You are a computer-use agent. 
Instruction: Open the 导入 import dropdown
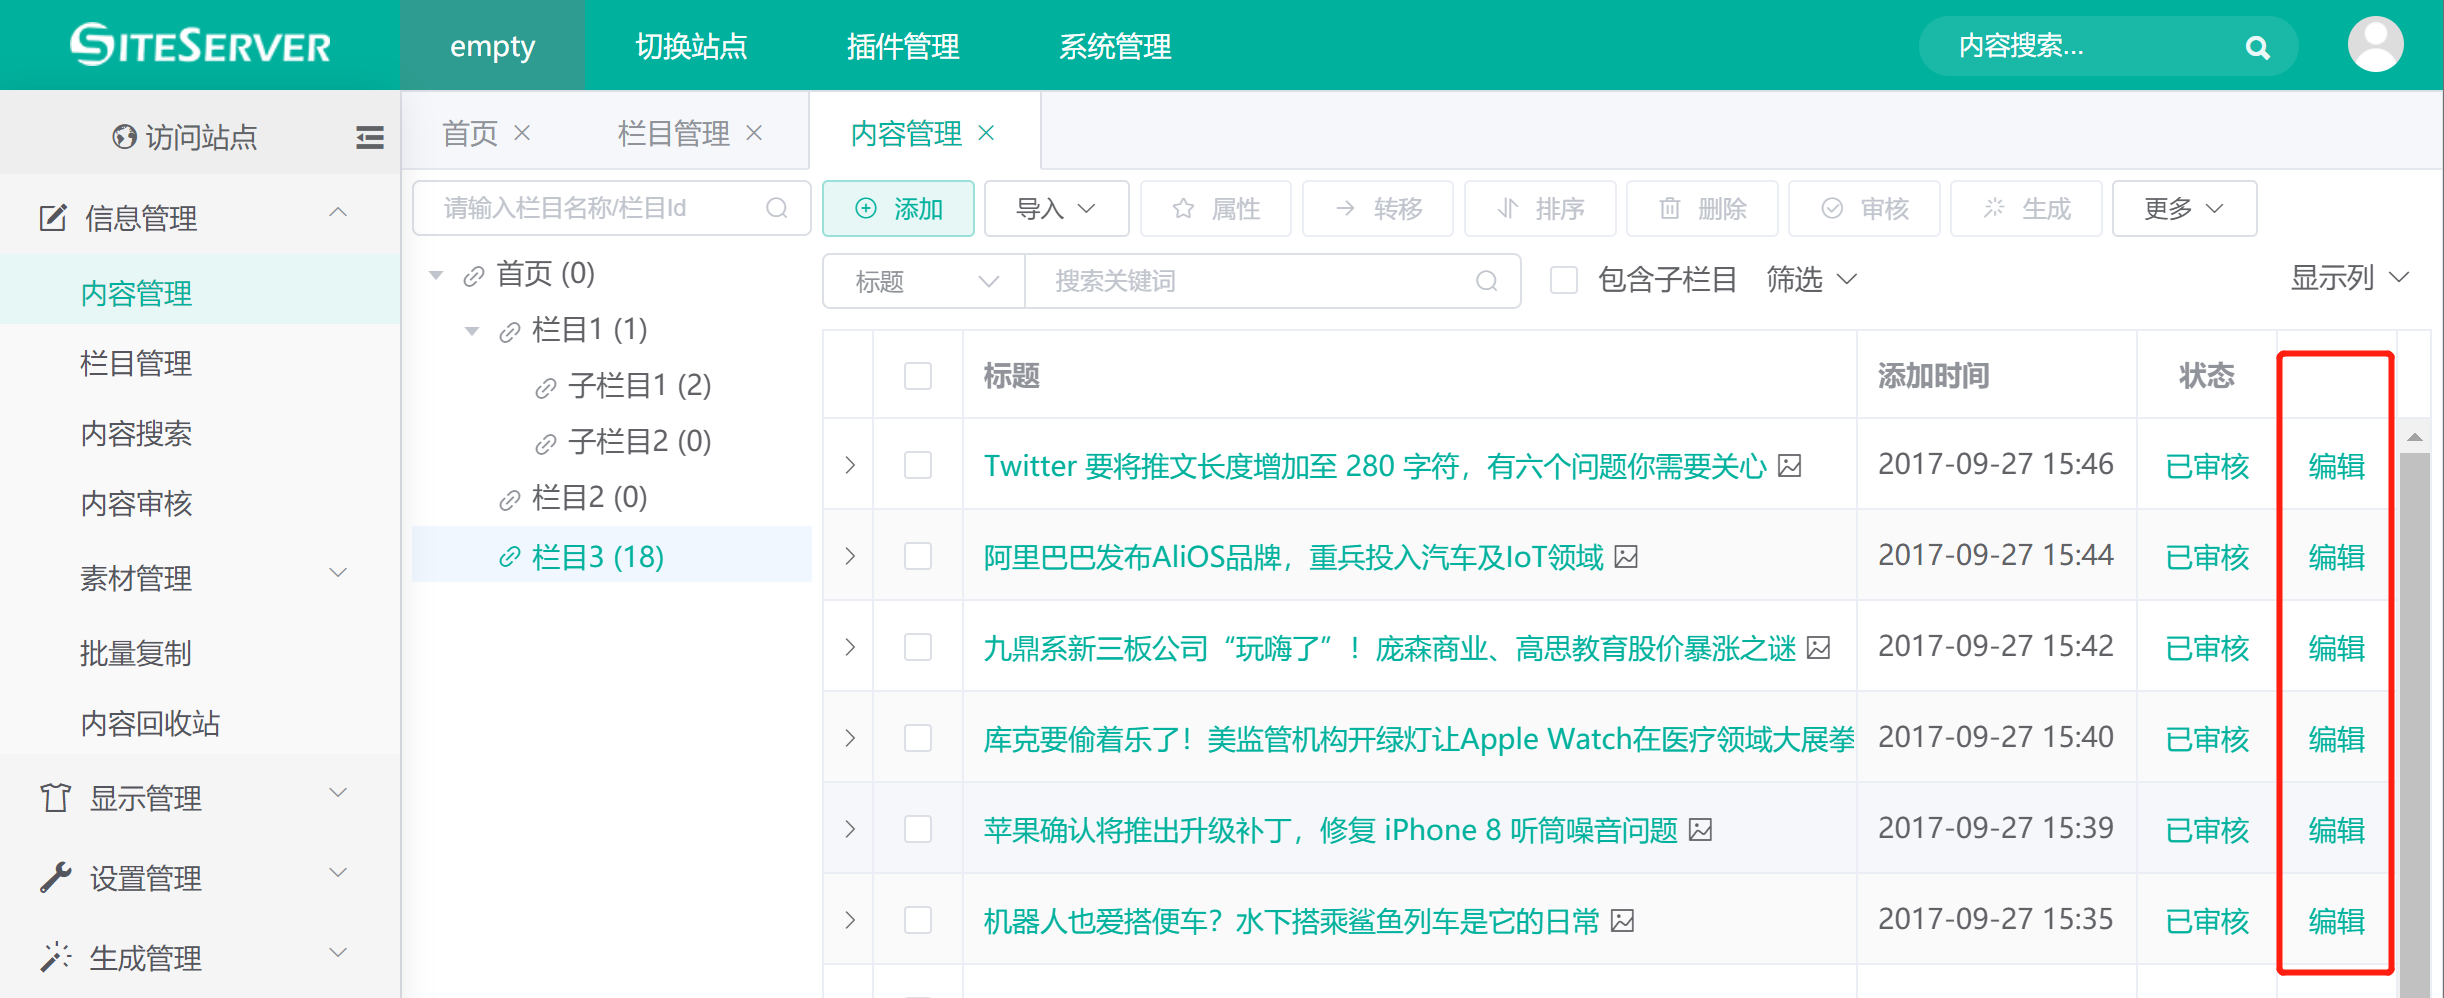[x=1056, y=209]
